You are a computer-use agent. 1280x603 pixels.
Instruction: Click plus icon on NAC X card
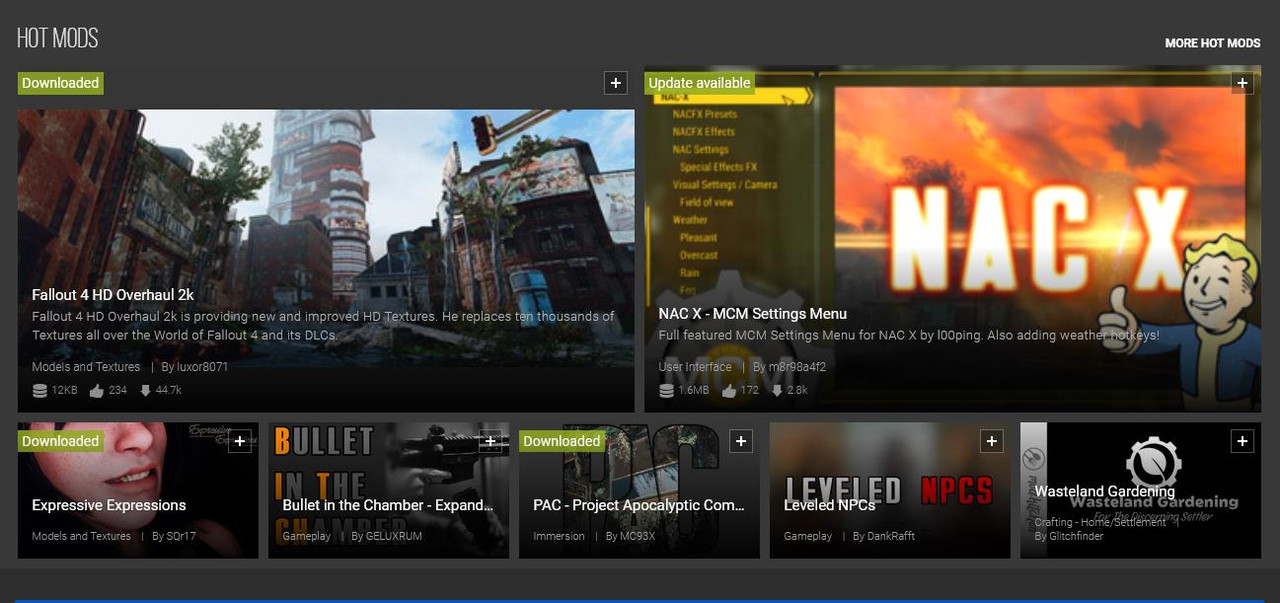(x=1242, y=83)
